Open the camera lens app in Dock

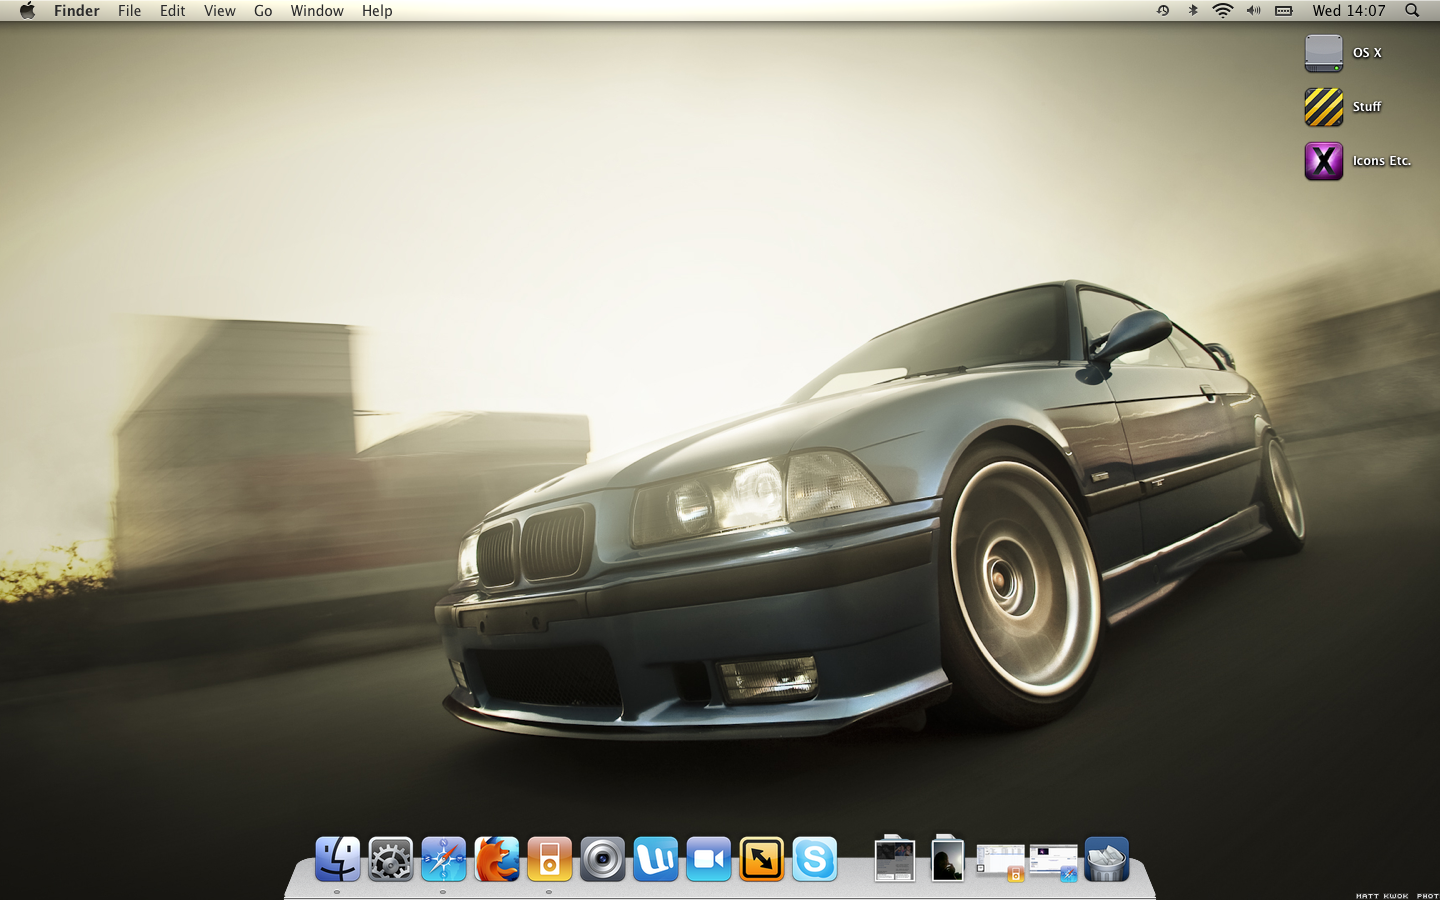pyautogui.click(x=603, y=859)
